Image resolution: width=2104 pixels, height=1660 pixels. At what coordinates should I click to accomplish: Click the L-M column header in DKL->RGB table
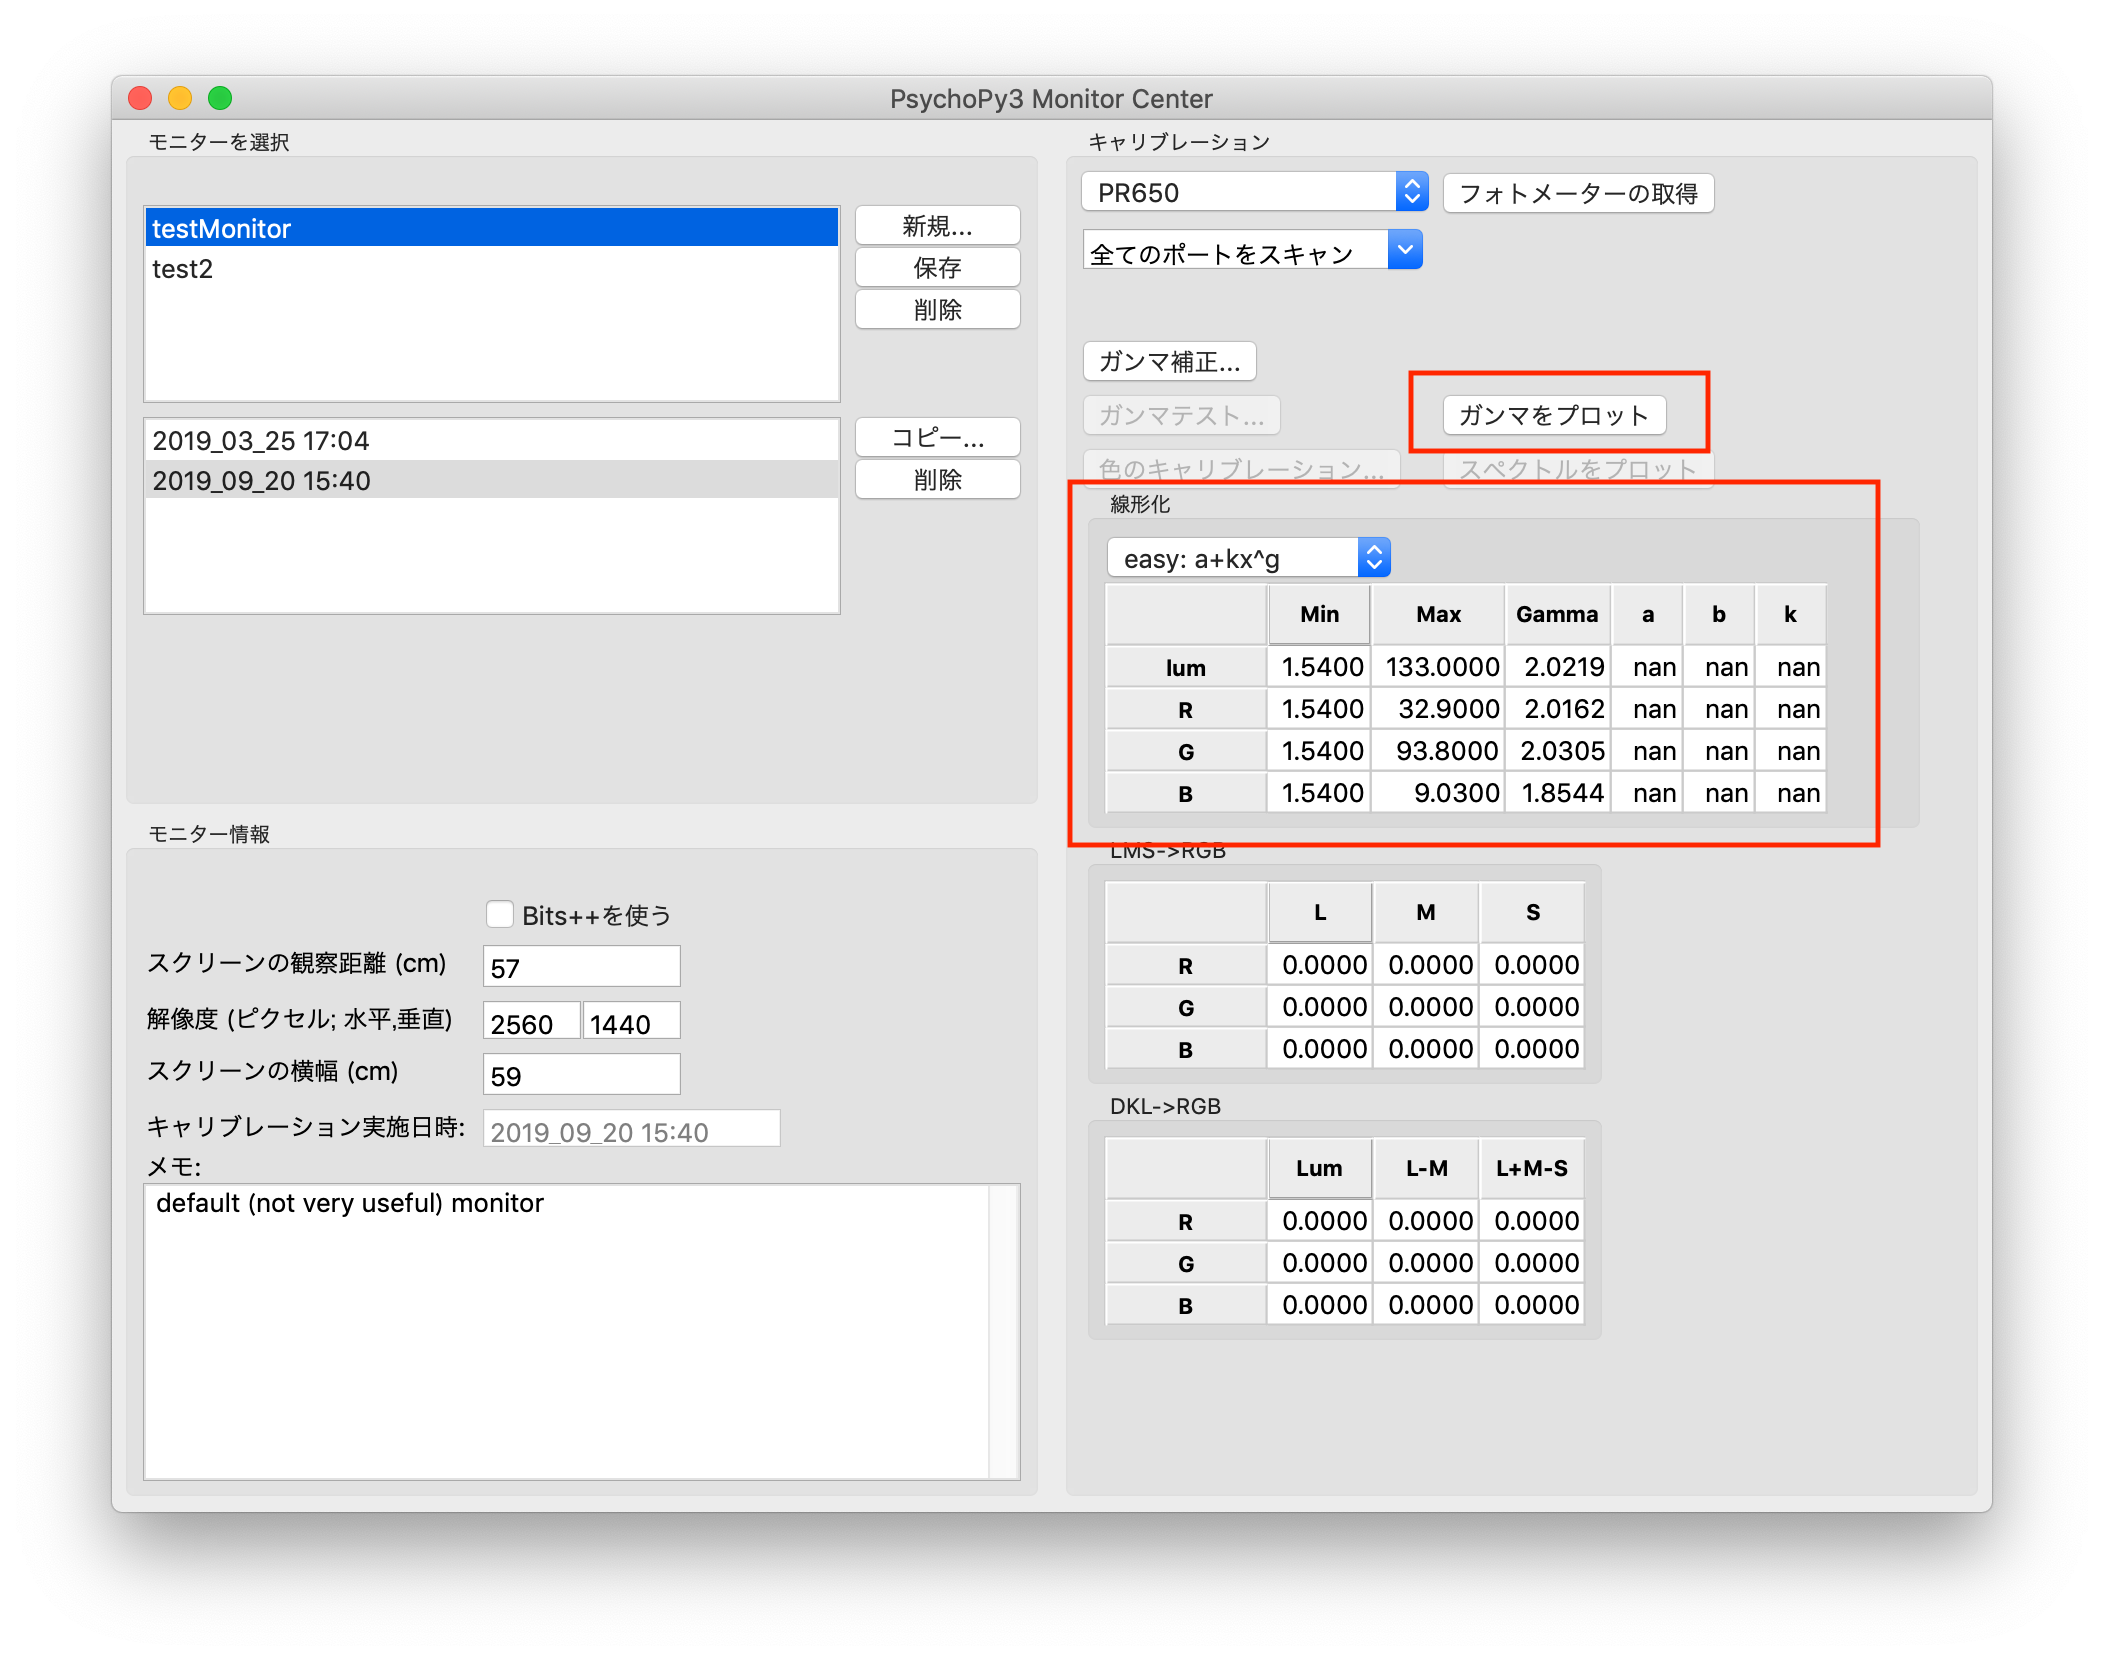1426,1168
